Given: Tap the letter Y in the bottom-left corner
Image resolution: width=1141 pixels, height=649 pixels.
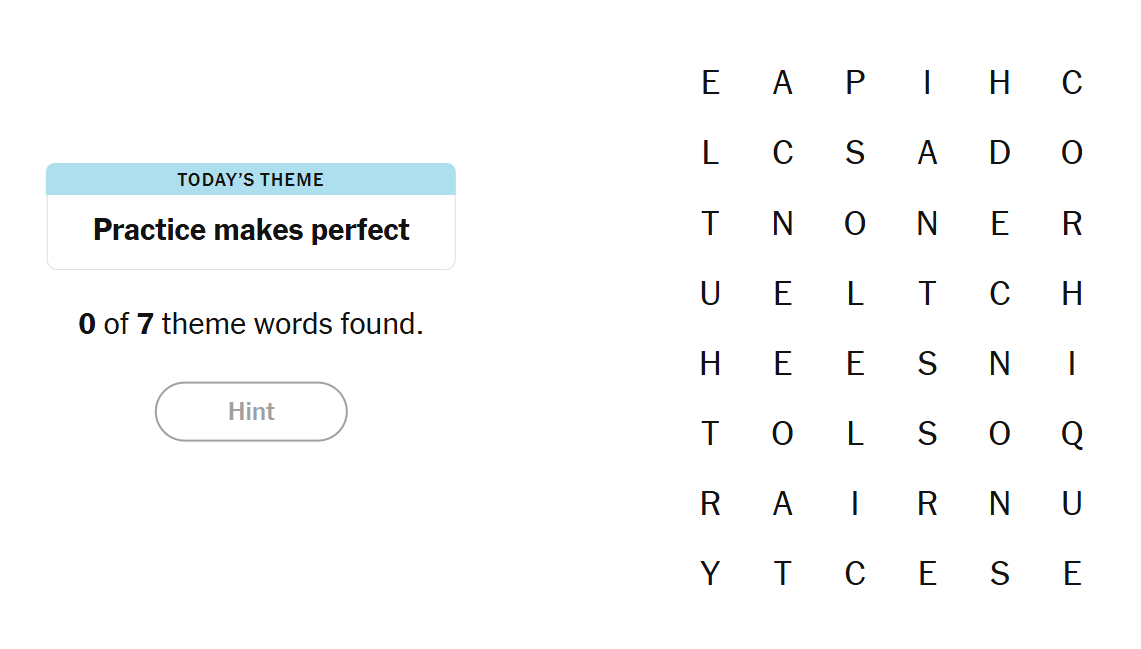Looking at the screenshot, I should click(x=710, y=574).
